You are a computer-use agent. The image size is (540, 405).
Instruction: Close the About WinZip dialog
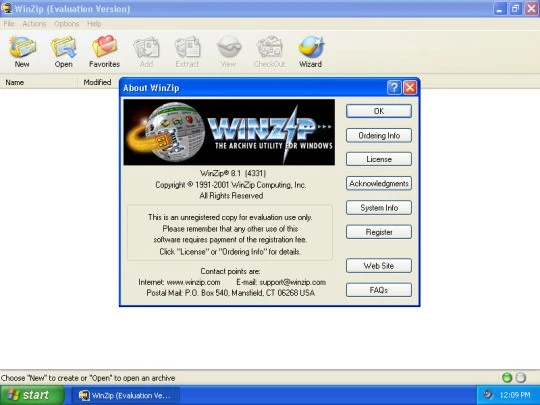[x=409, y=88]
